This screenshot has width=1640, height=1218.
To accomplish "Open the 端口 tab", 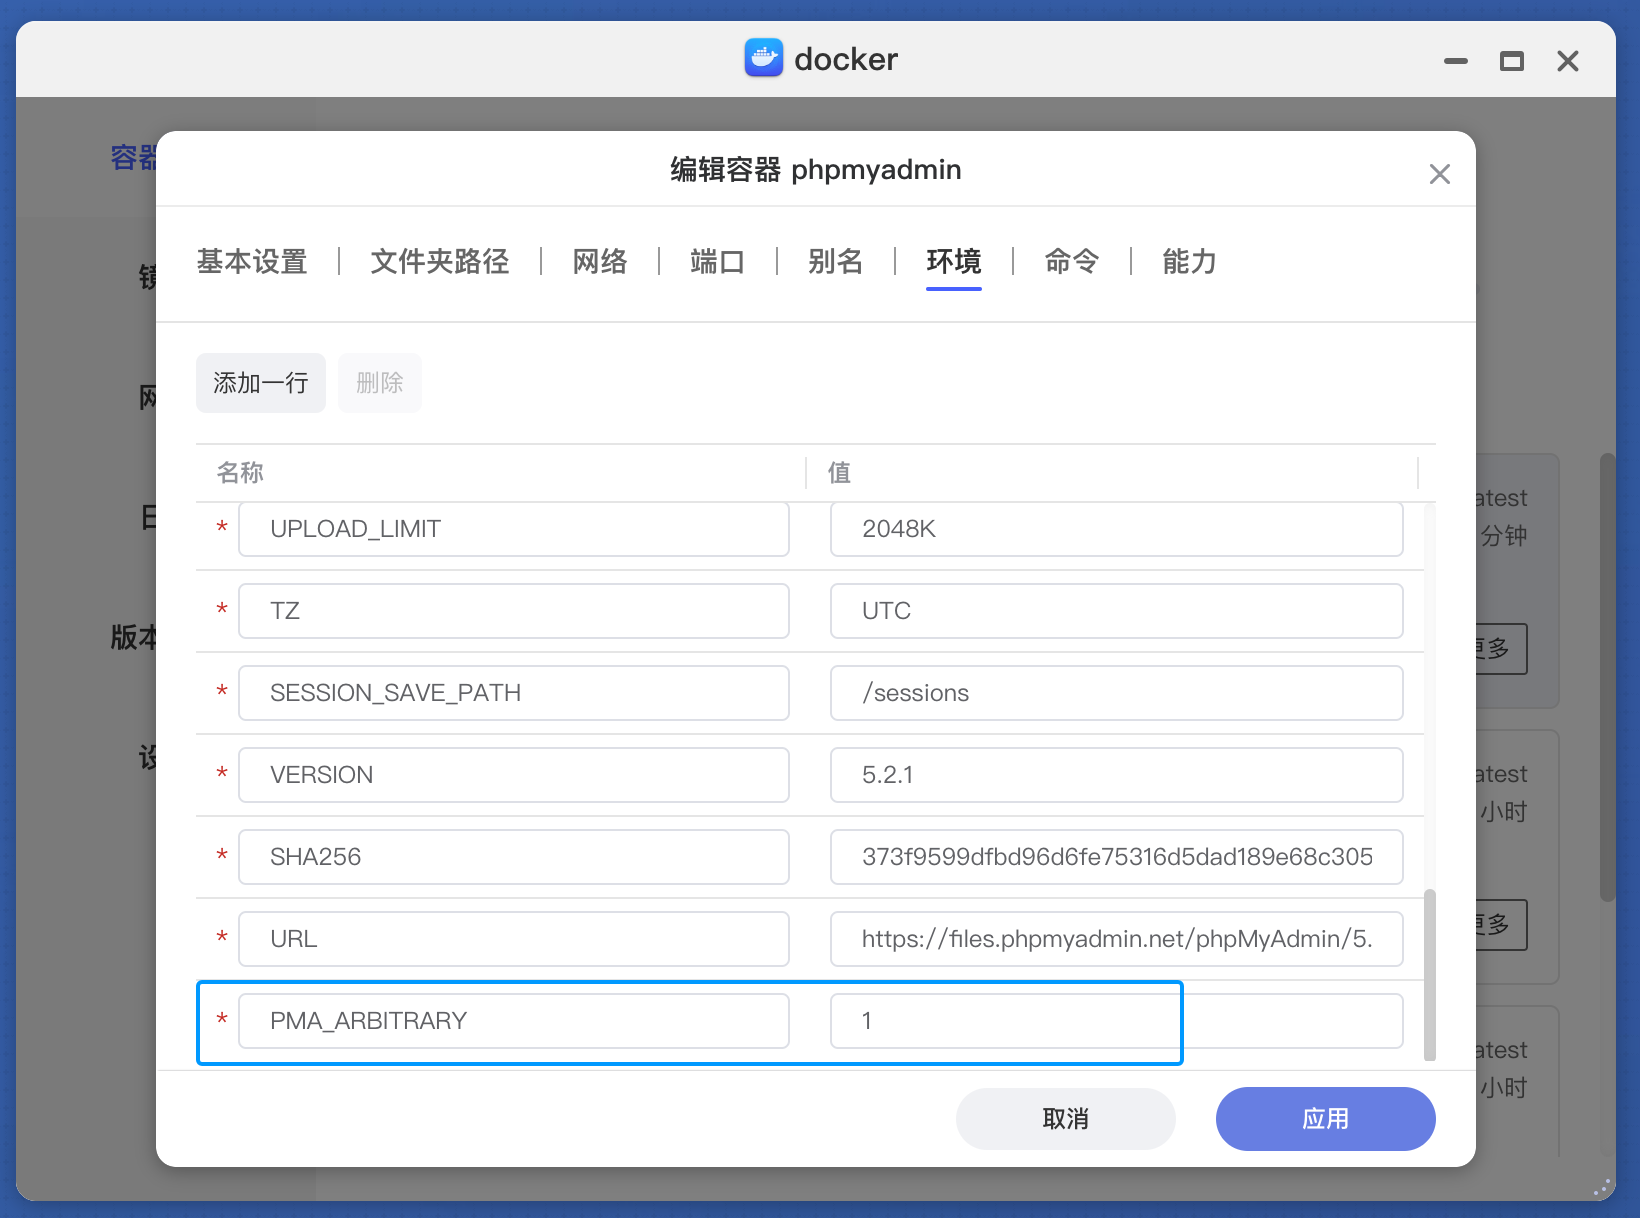I will (718, 262).
